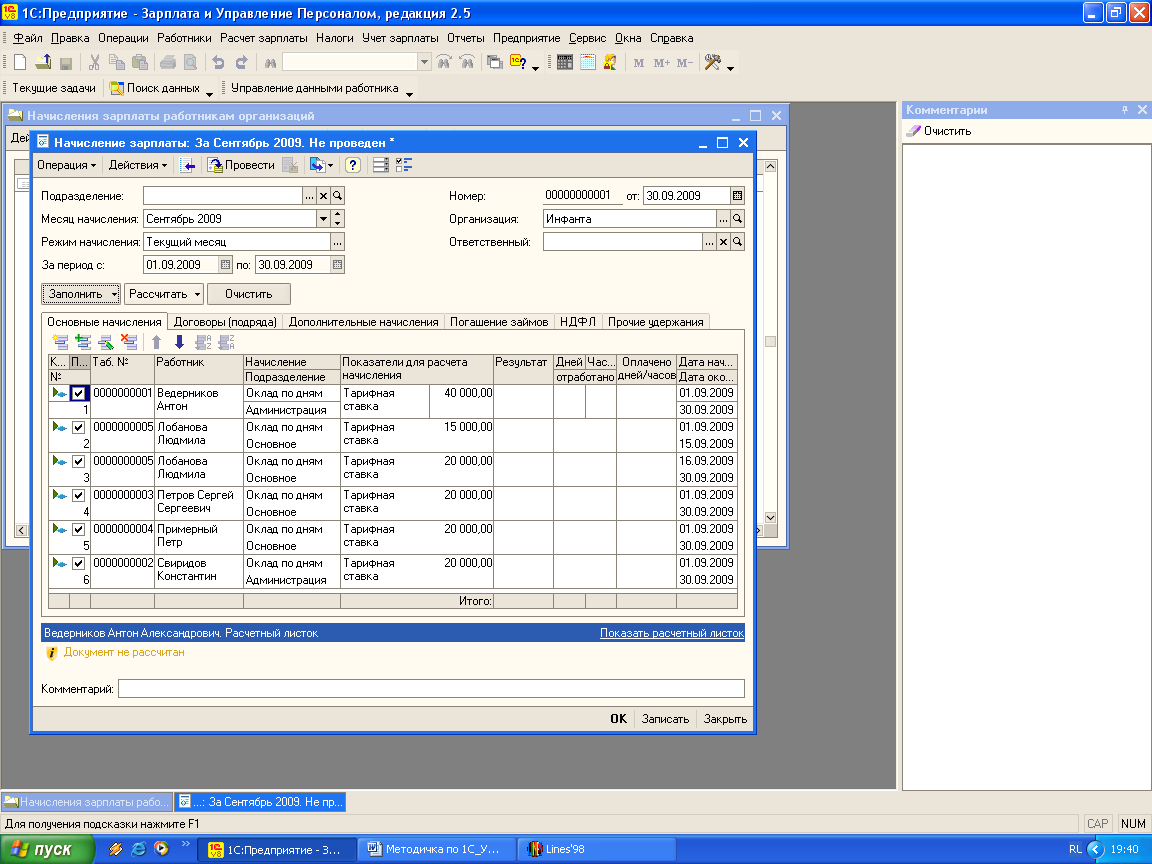Viewport: 1152px width, 864px height.
Task: Toggle checkbox for Лобанова Людмила row 2
Action: (79, 428)
